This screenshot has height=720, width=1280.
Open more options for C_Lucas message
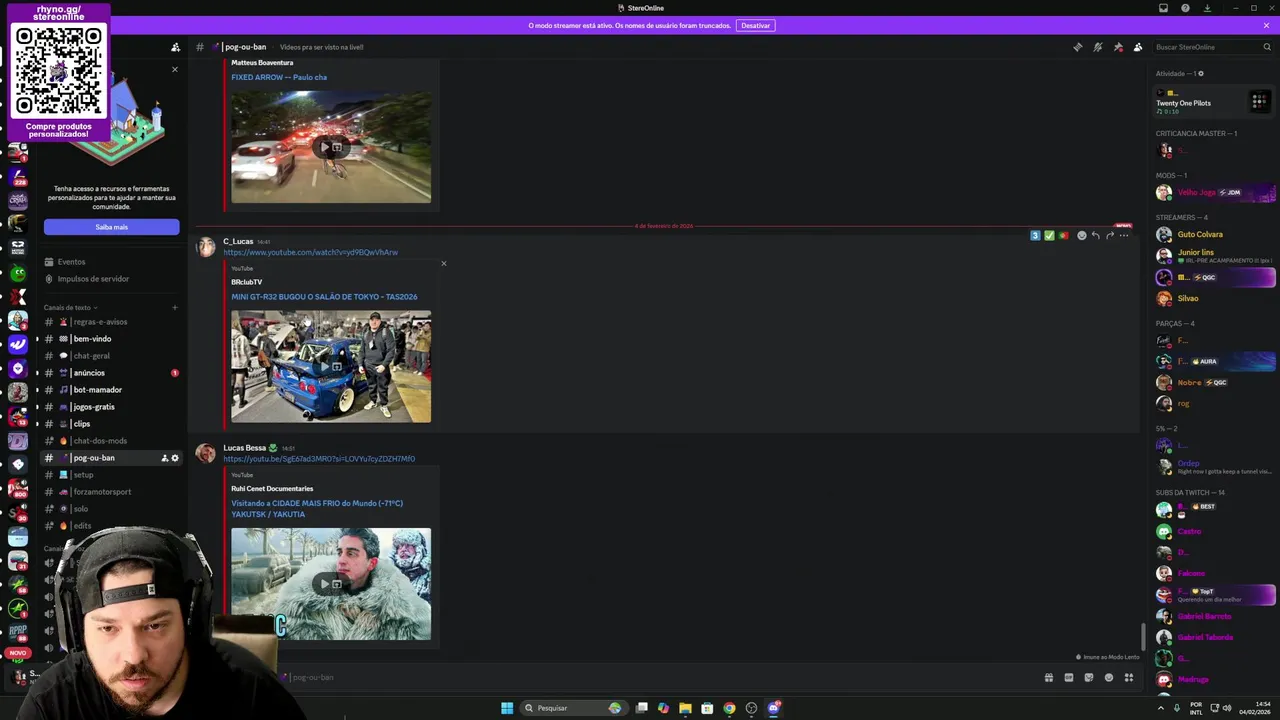click(x=1124, y=235)
